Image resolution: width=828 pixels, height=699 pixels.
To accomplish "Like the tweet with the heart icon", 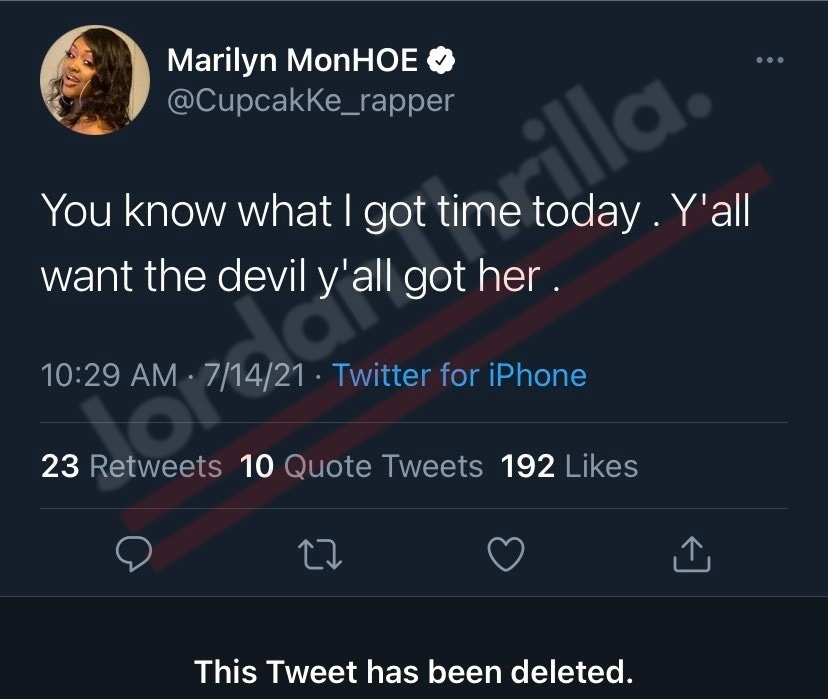I will click(x=506, y=554).
